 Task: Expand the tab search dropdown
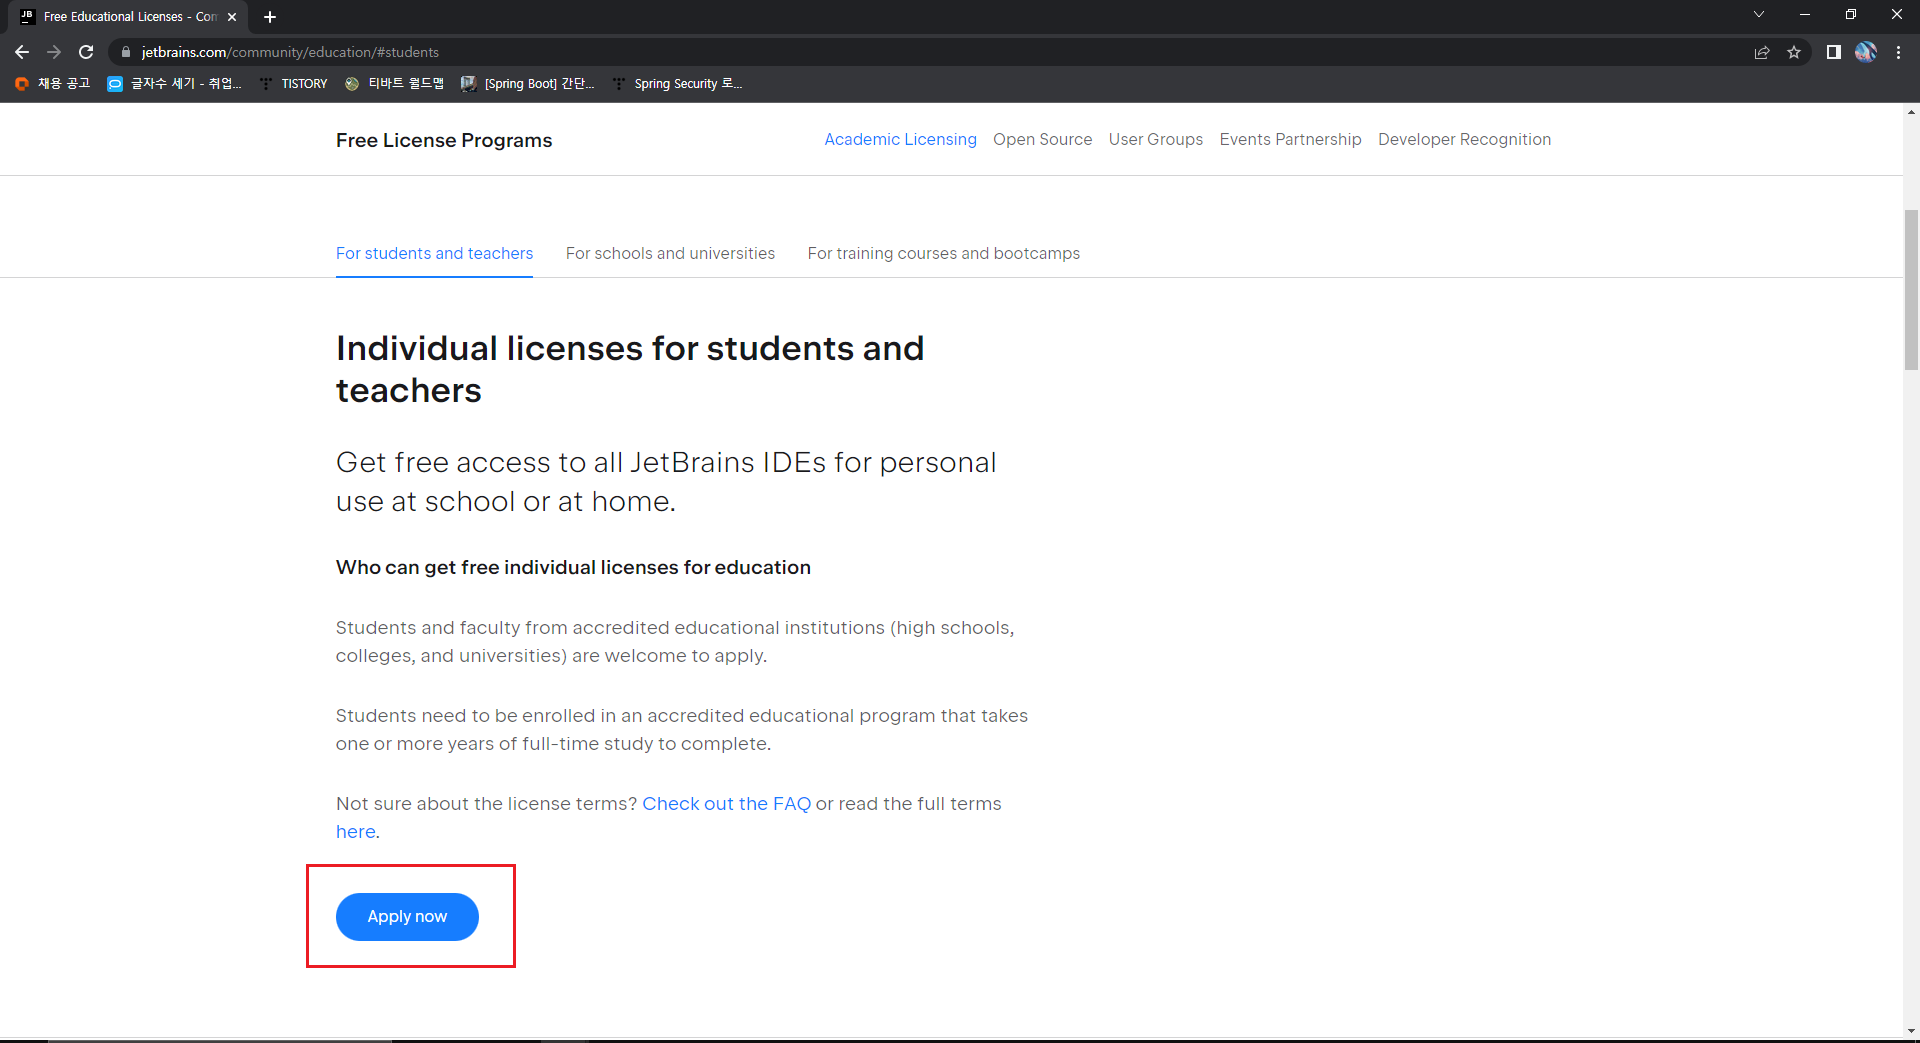point(1759,14)
